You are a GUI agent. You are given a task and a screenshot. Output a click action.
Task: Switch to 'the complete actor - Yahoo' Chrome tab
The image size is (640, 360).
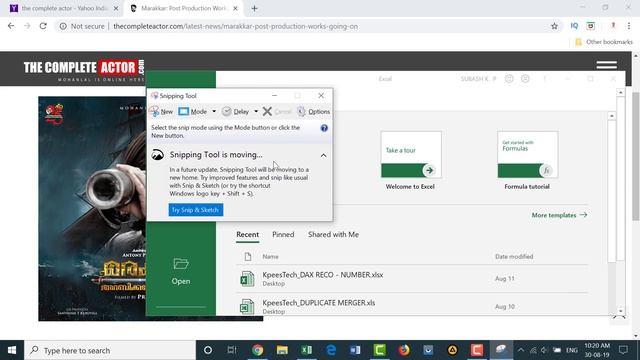[64, 8]
